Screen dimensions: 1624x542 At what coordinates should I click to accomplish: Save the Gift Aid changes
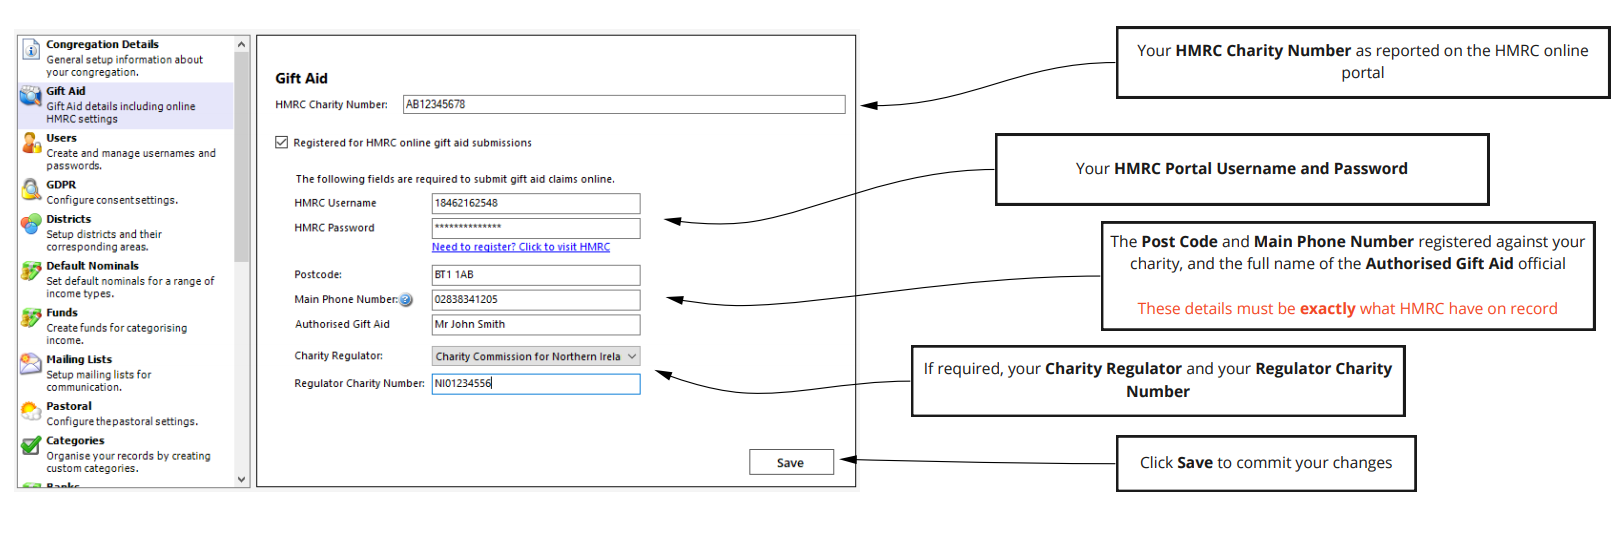pyautogui.click(x=791, y=463)
